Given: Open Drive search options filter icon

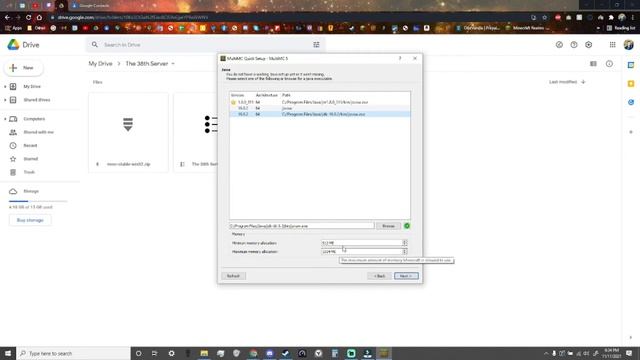Looking at the screenshot, I should click(316, 45).
